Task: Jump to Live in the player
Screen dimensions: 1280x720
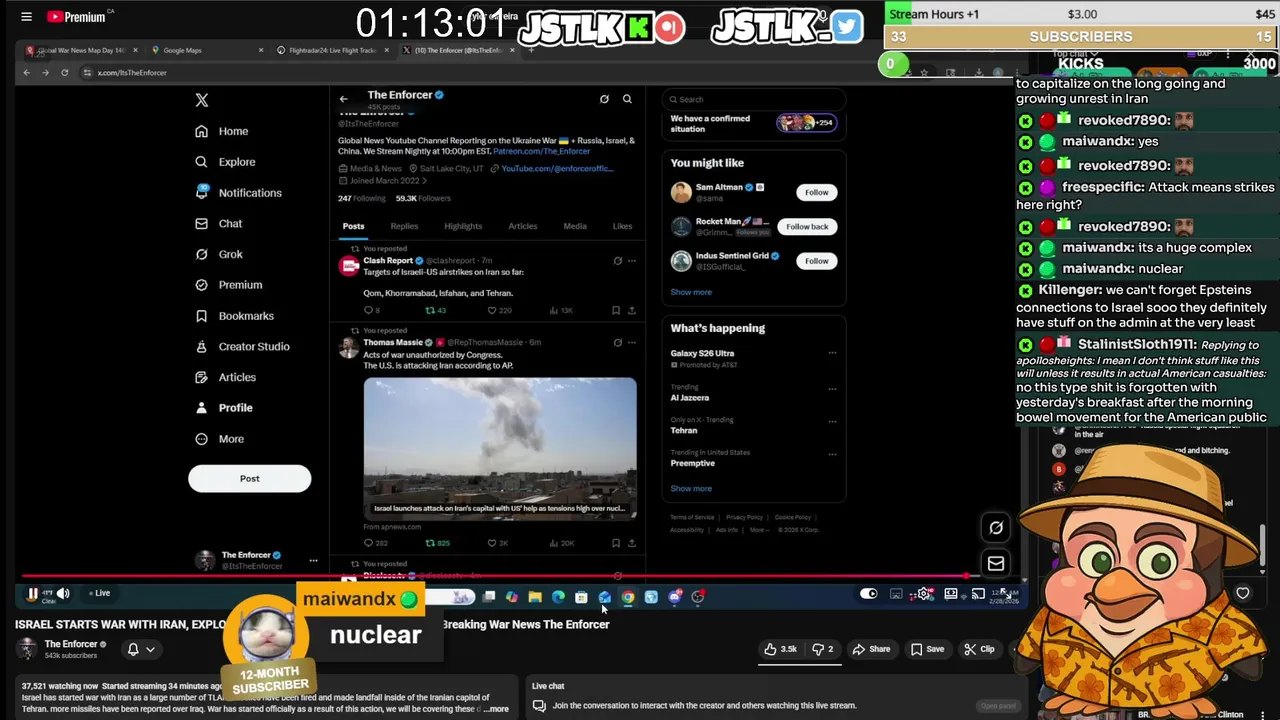Action: click(100, 593)
